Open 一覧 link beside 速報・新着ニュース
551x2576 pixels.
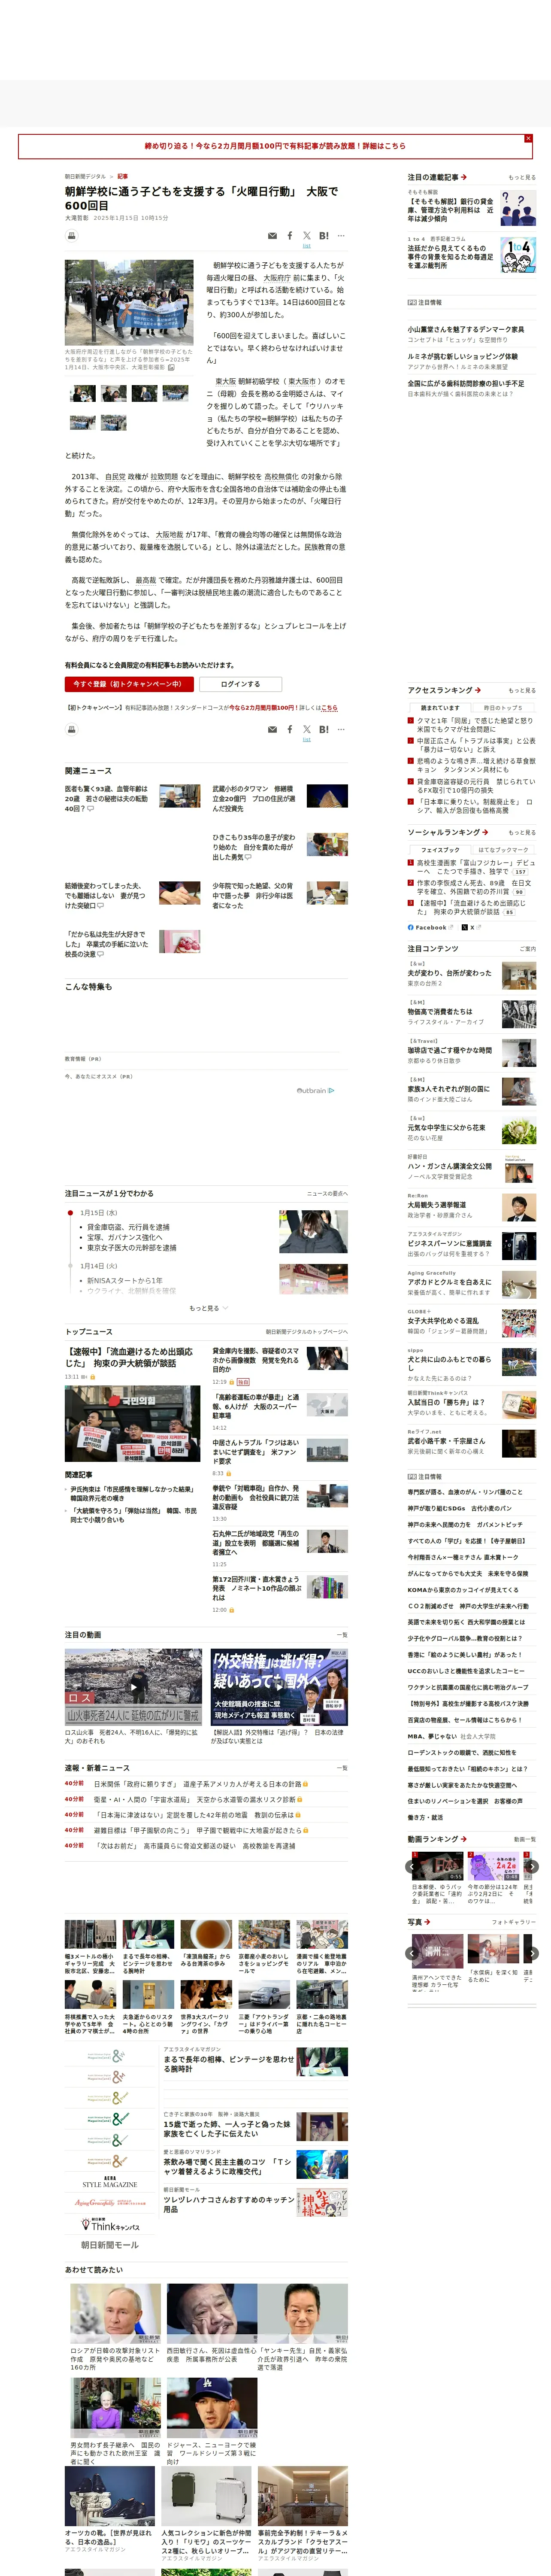342,1768
